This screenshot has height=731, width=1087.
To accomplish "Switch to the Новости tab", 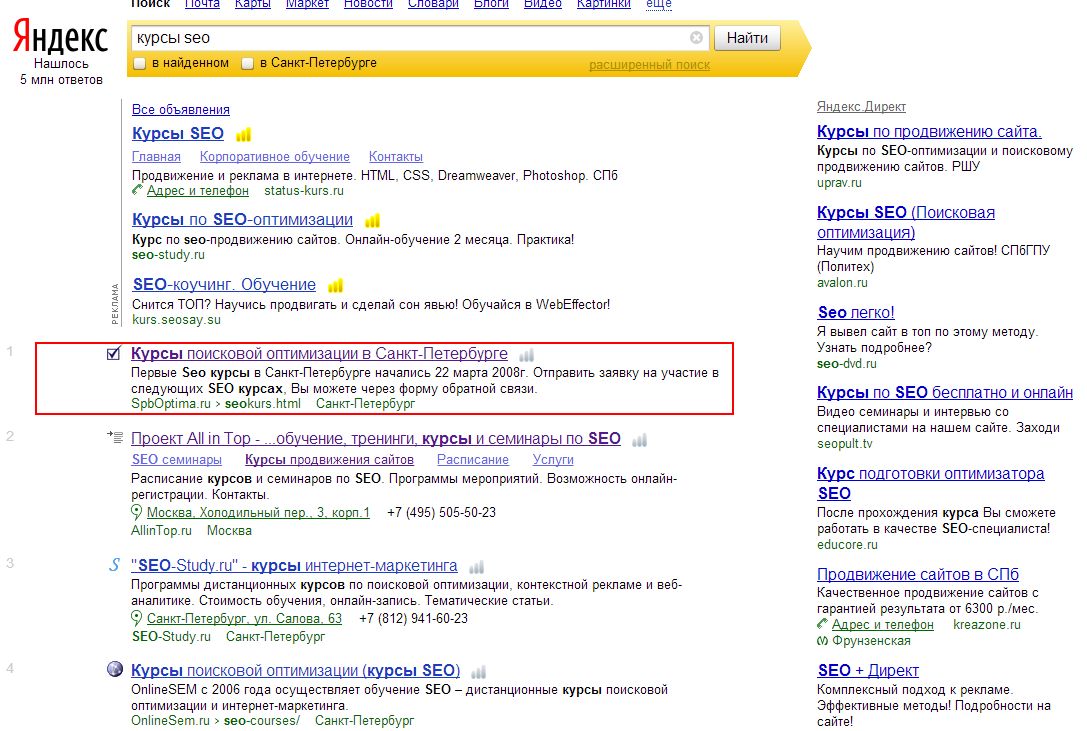I will (x=368, y=4).
